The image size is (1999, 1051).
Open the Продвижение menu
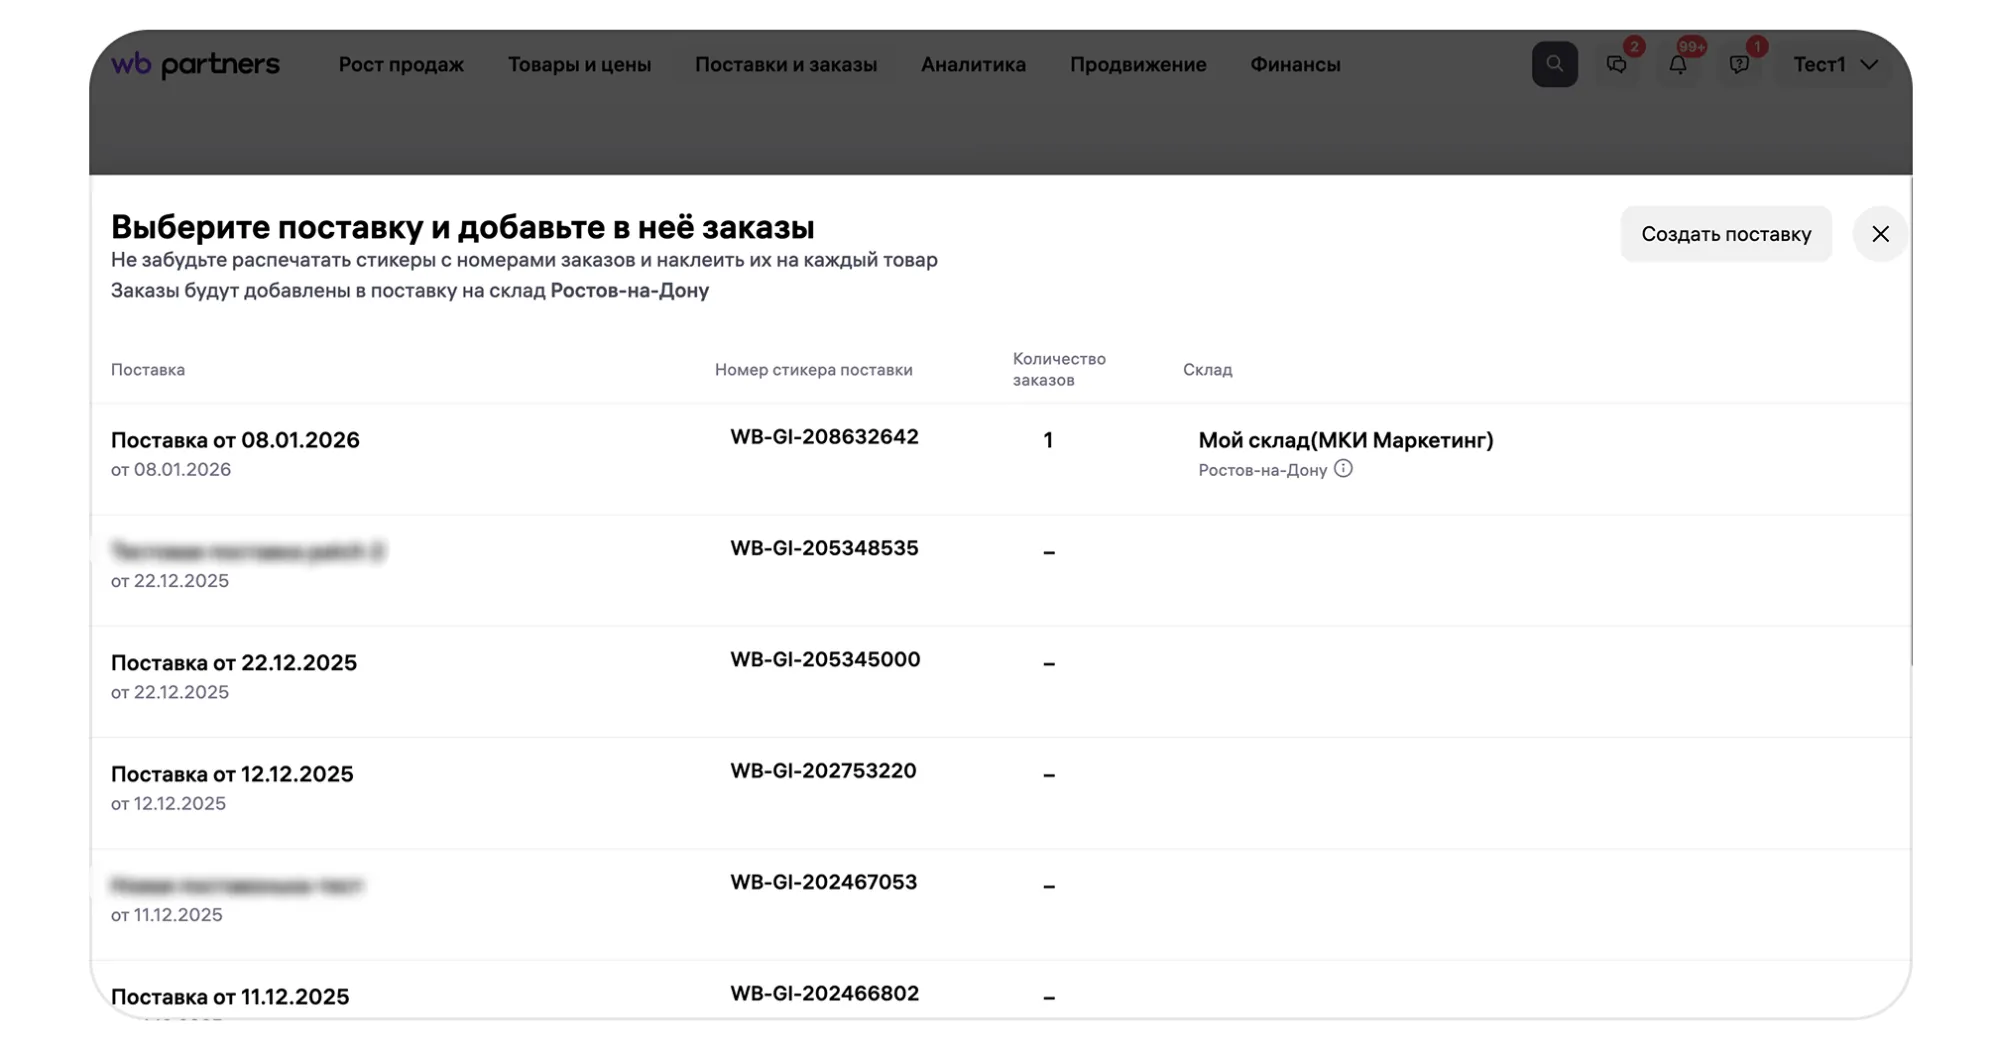click(x=1137, y=65)
